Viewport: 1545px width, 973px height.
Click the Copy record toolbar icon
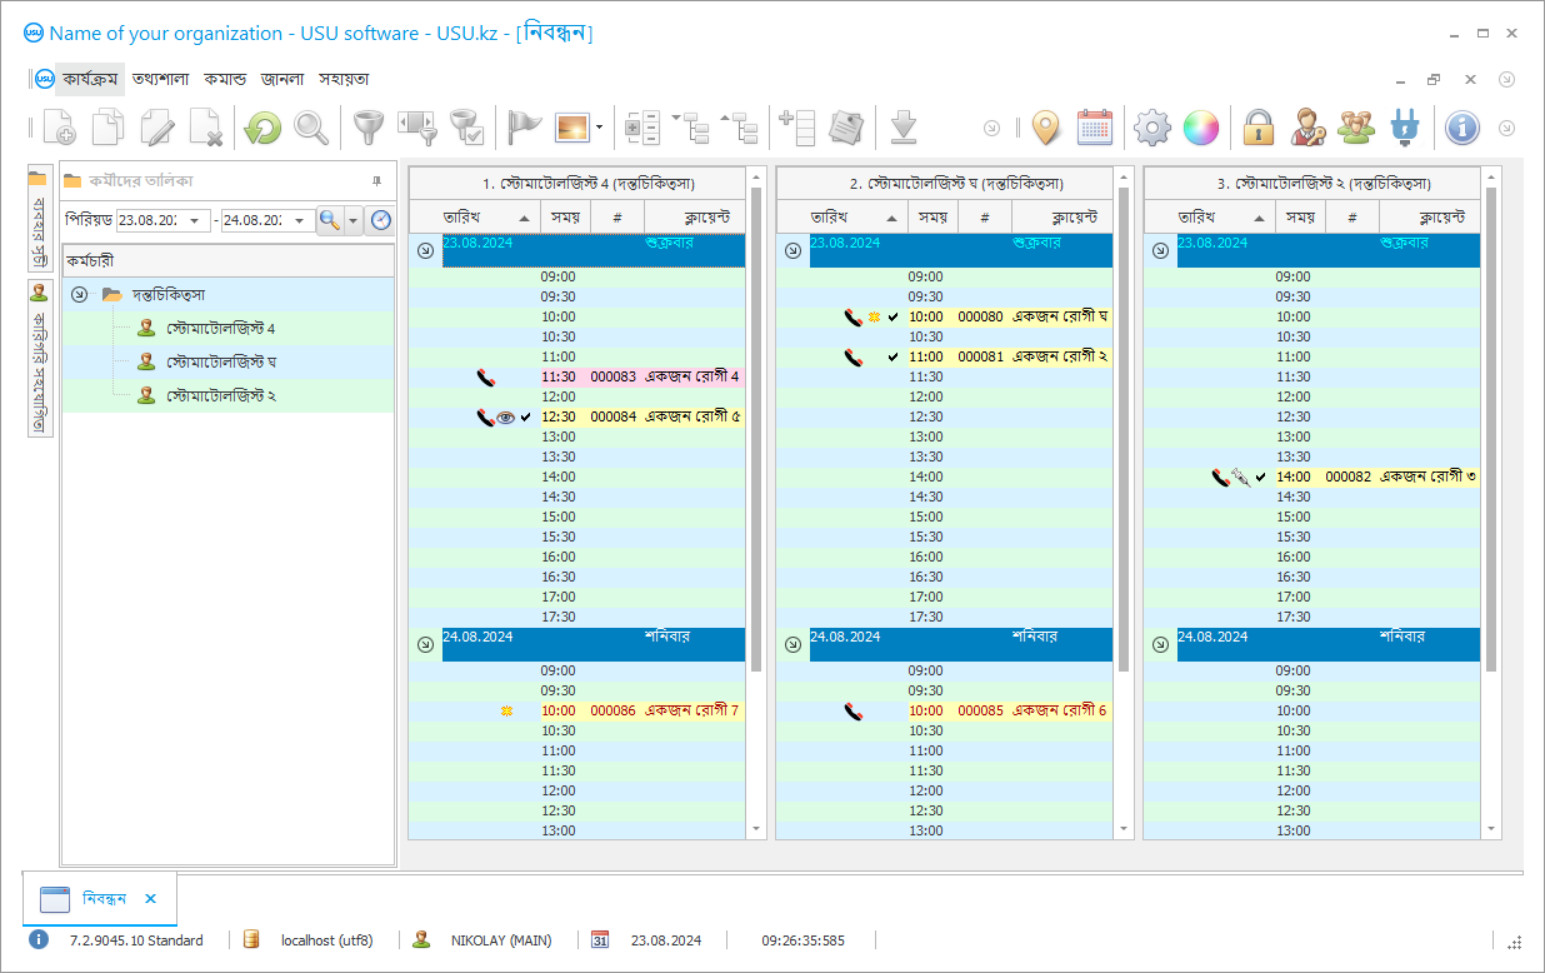tap(108, 128)
